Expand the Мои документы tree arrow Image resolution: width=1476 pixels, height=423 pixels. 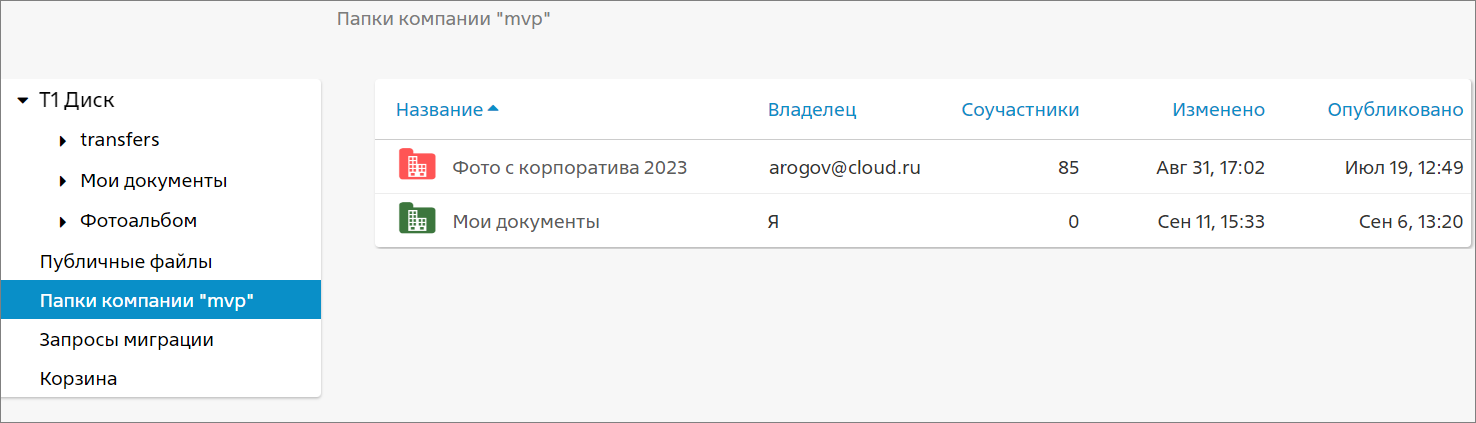pyautogui.click(x=63, y=182)
